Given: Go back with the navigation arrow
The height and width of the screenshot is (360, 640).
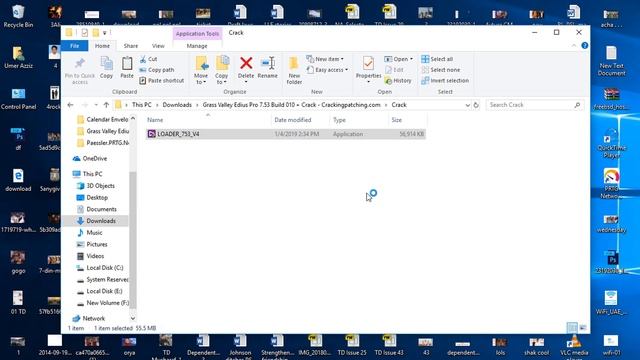Looking at the screenshot, I should tap(71, 105).
